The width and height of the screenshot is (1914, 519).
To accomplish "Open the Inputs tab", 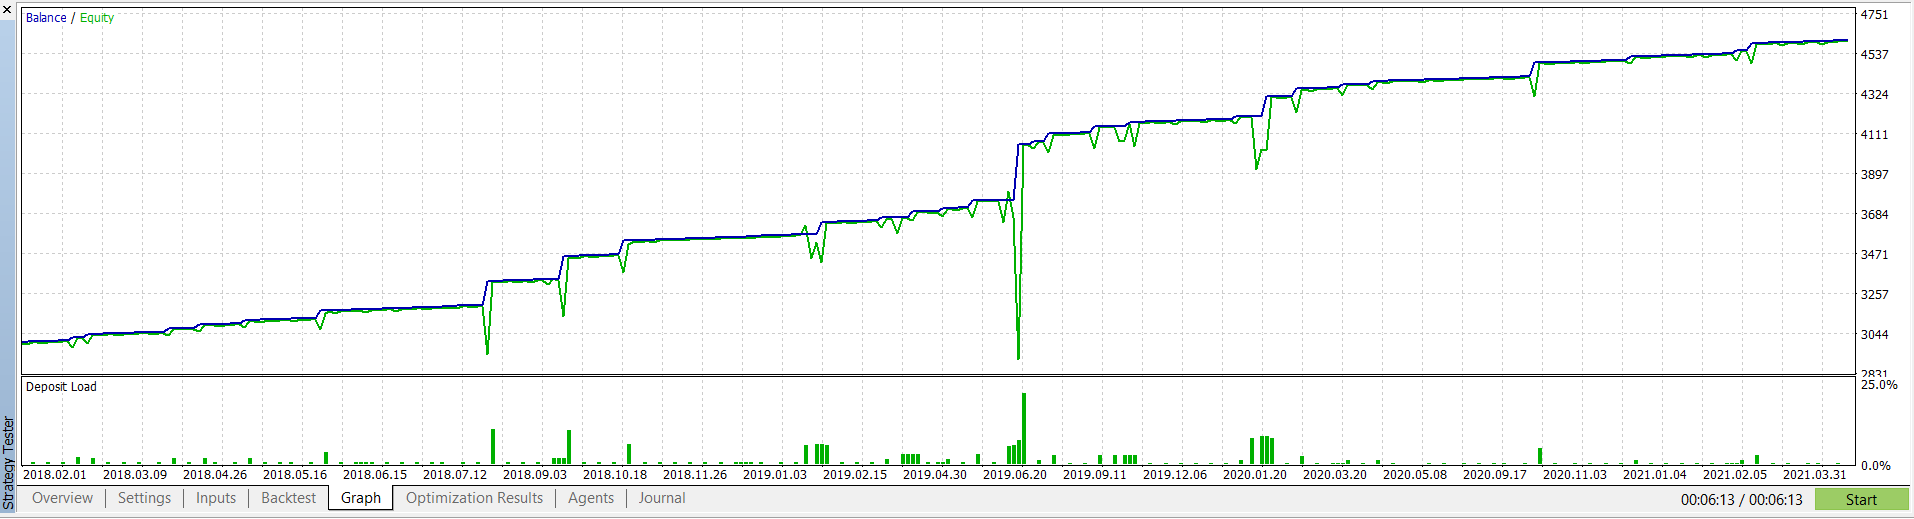I will (x=216, y=498).
